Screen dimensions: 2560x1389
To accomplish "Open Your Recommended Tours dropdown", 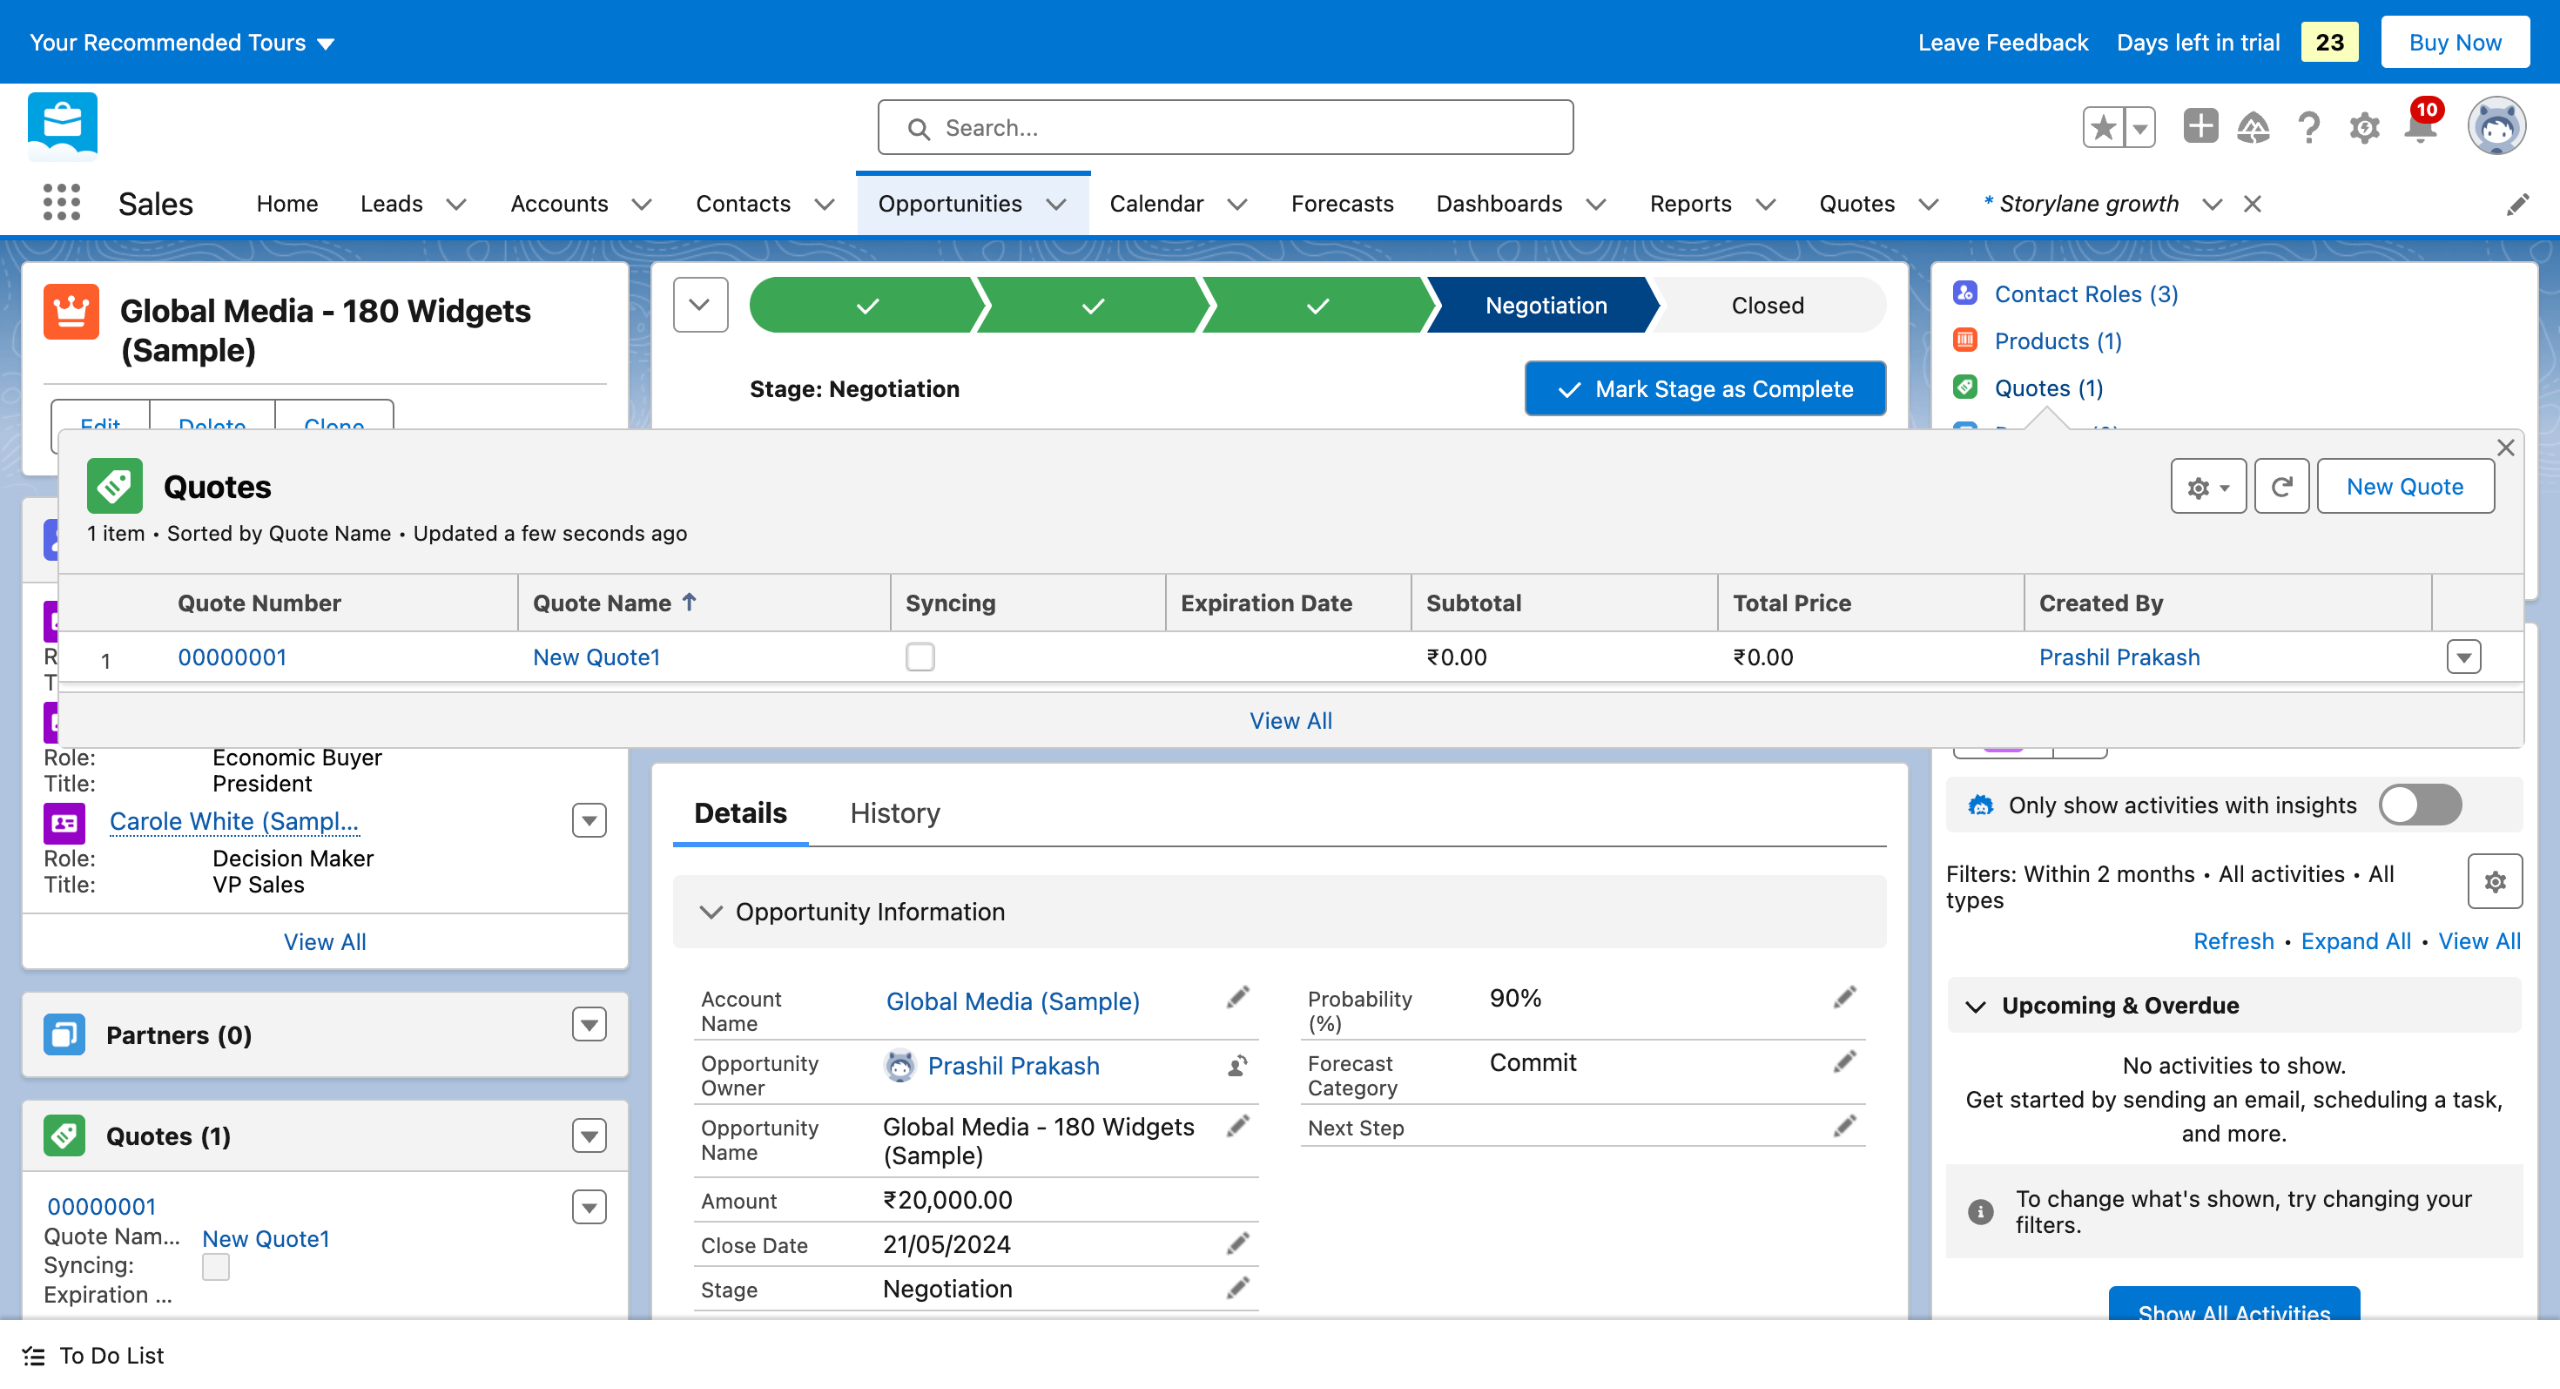I will (182, 42).
